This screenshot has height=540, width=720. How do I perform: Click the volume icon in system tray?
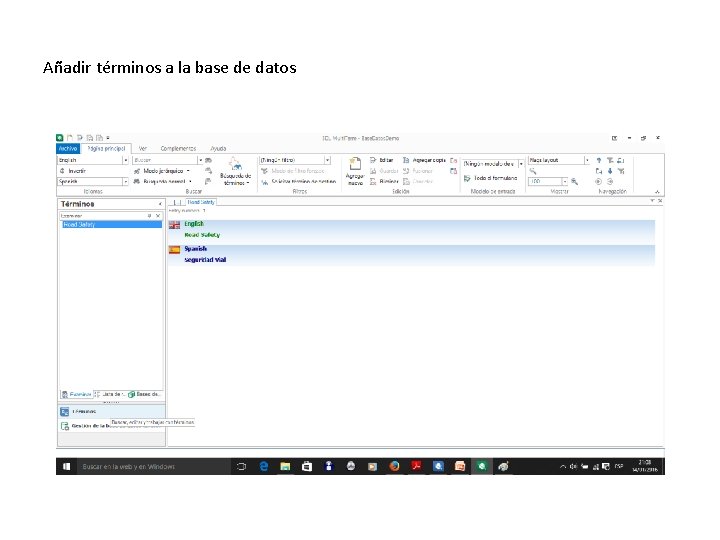point(573,466)
